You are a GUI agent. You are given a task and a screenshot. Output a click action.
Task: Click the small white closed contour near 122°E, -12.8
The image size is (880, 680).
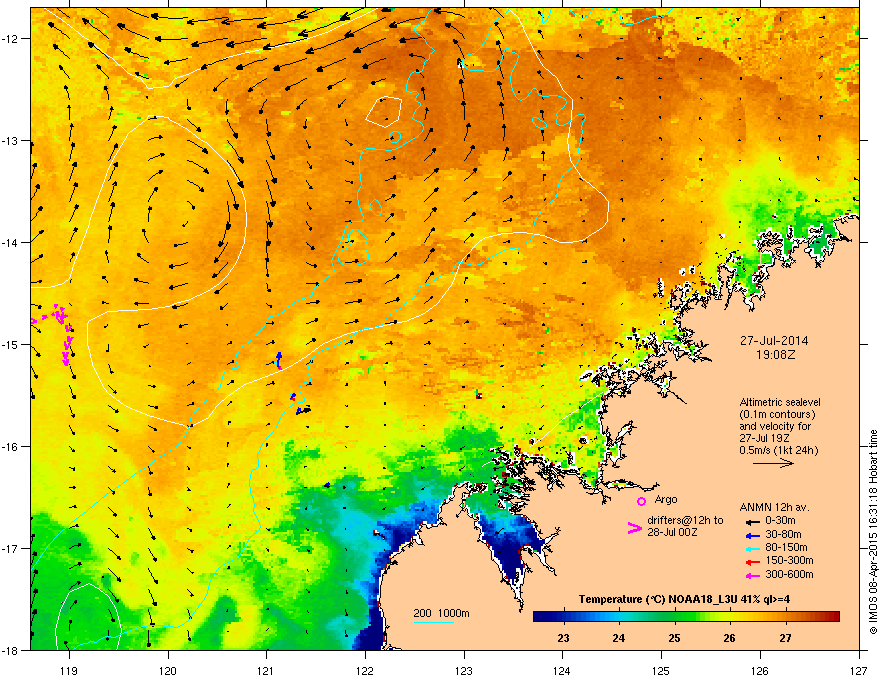click(384, 111)
